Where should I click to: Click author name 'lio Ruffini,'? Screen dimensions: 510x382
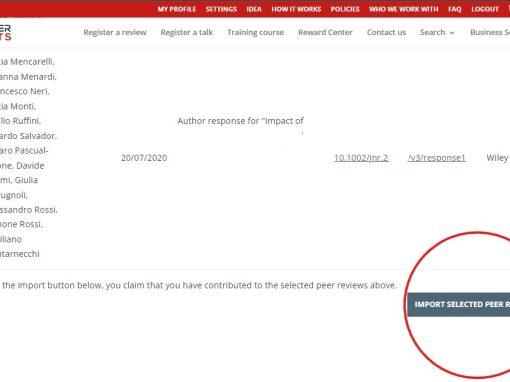click(20, 121)
